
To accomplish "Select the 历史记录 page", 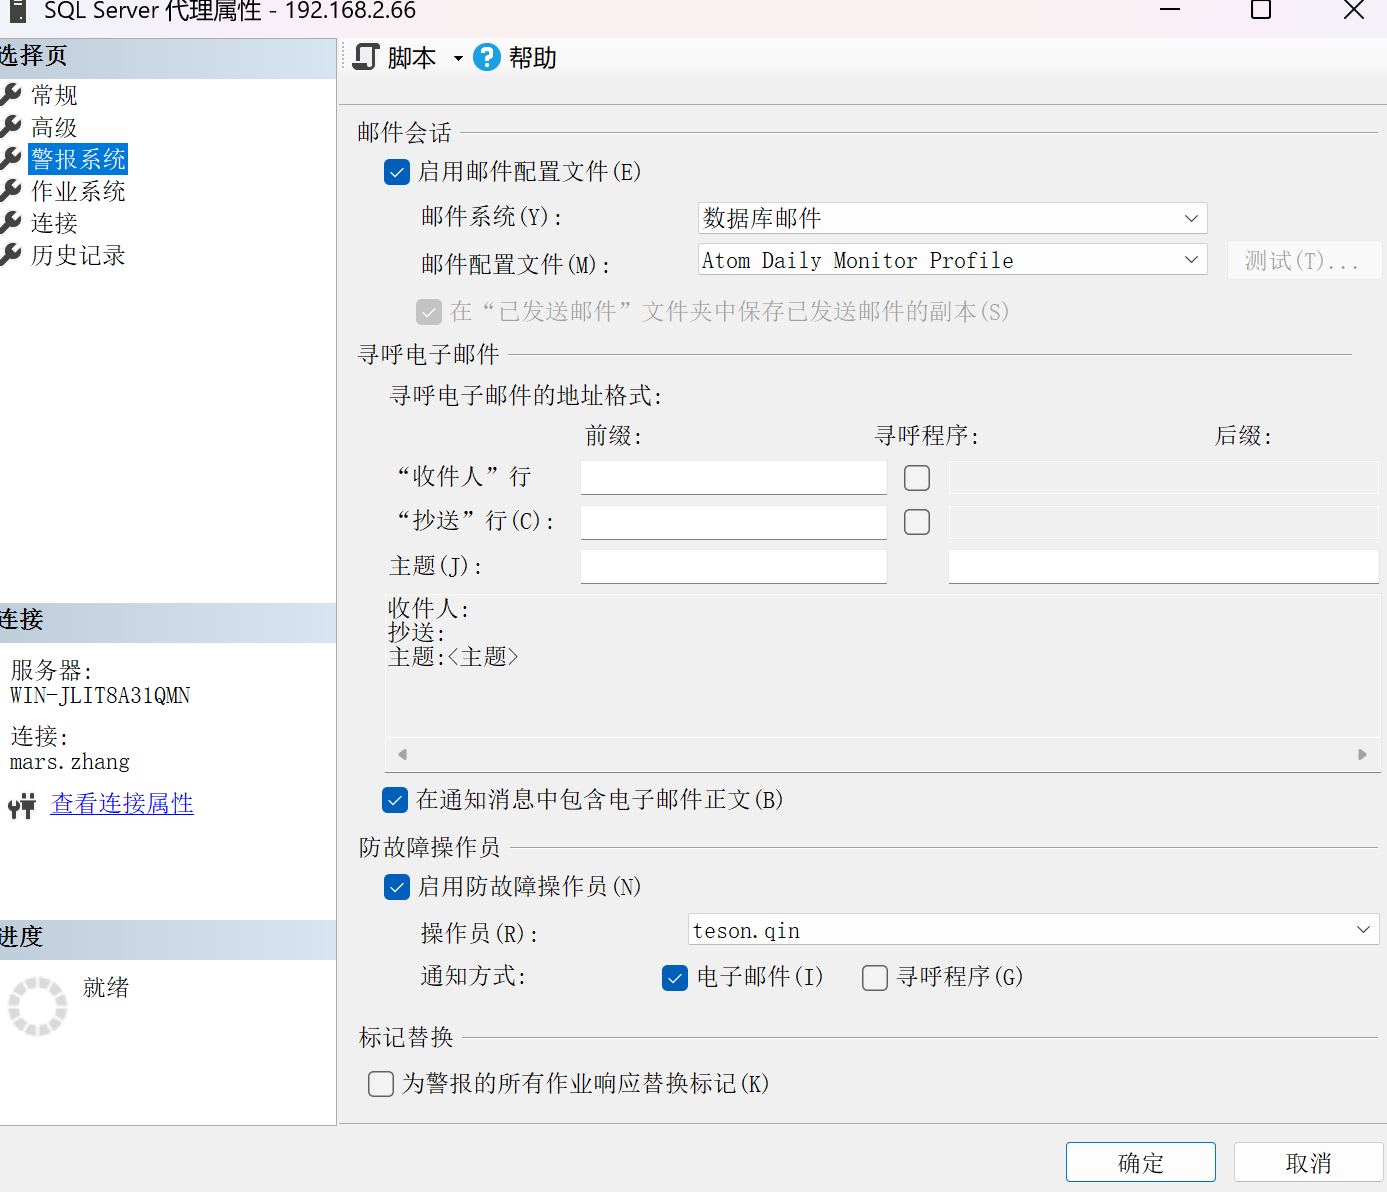I will click(x=78, y=255).
